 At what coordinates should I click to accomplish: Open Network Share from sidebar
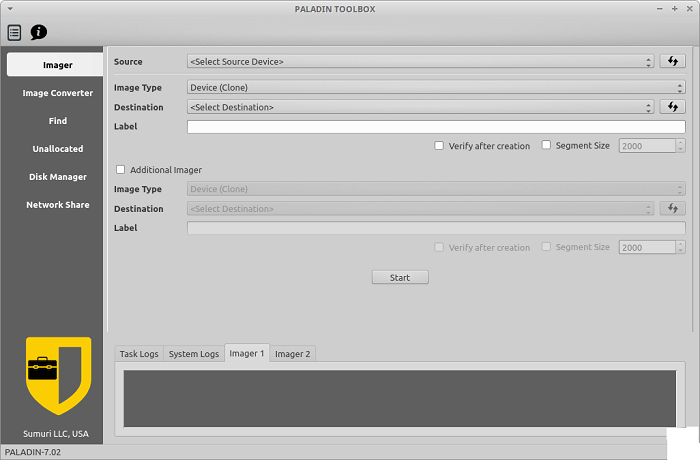click(58, 205)
